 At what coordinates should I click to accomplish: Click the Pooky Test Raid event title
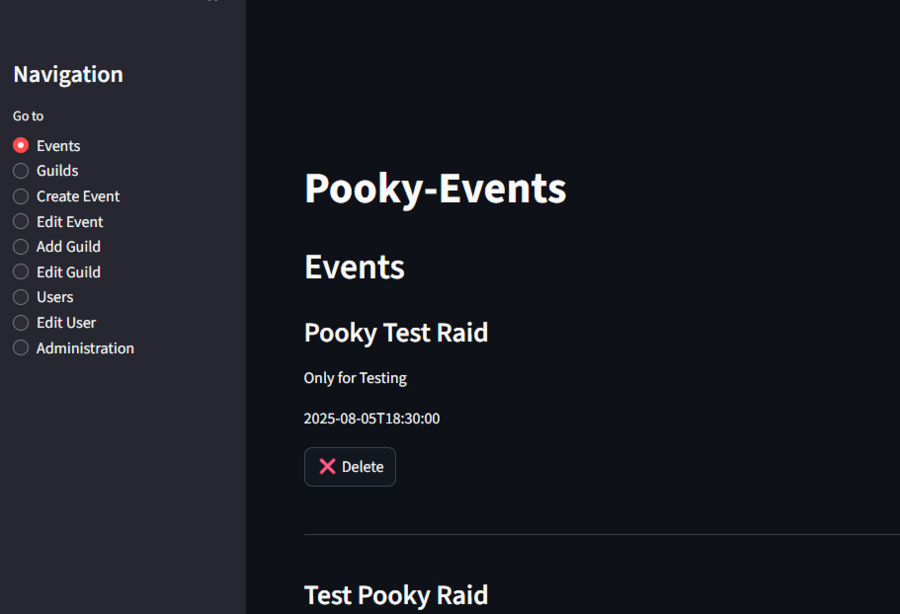pos(396,332)
